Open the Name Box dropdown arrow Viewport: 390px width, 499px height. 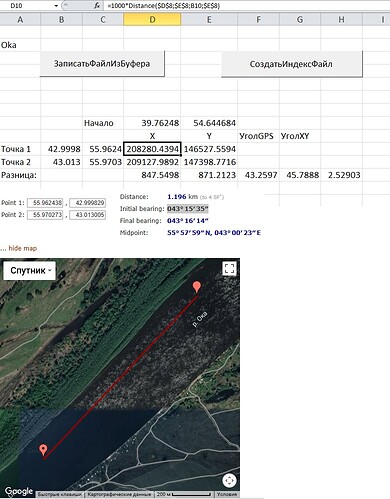56,6
